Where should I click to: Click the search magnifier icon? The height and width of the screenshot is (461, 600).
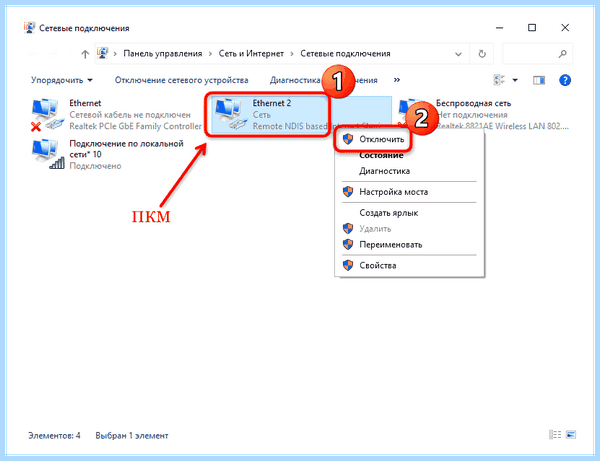(562, 54)
